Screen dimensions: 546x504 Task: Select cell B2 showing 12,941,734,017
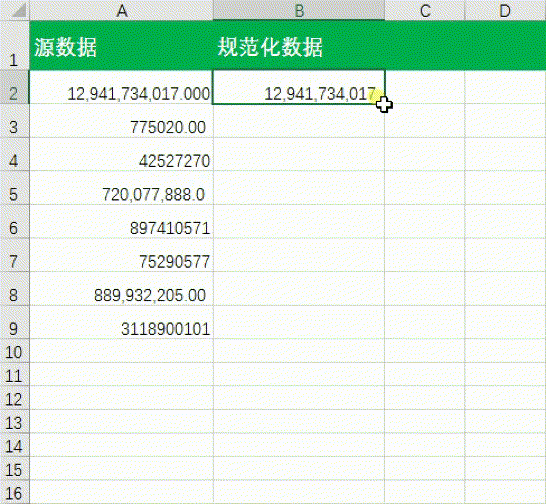299,87
